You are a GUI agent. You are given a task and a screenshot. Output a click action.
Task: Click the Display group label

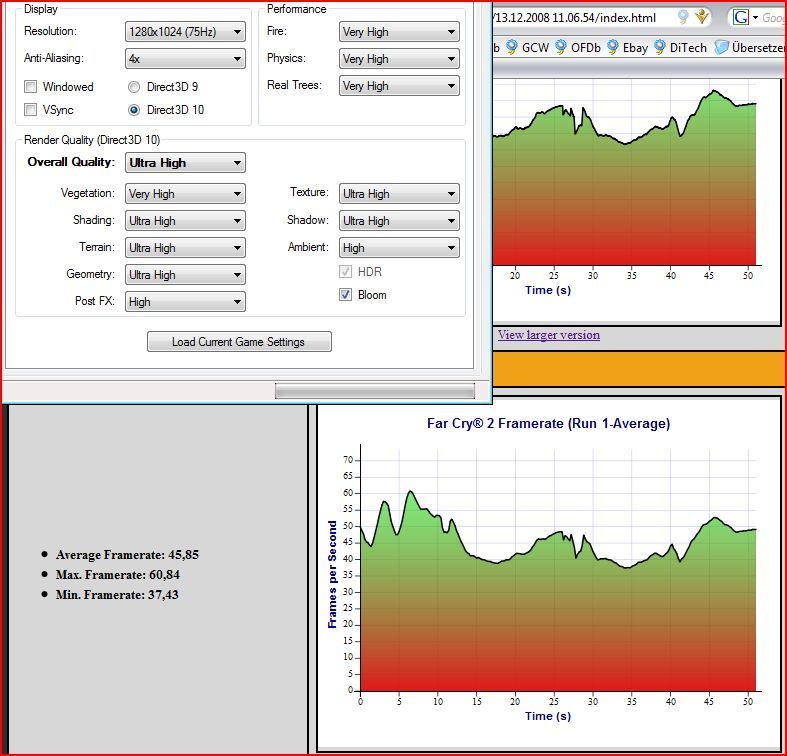pos(41,9)
